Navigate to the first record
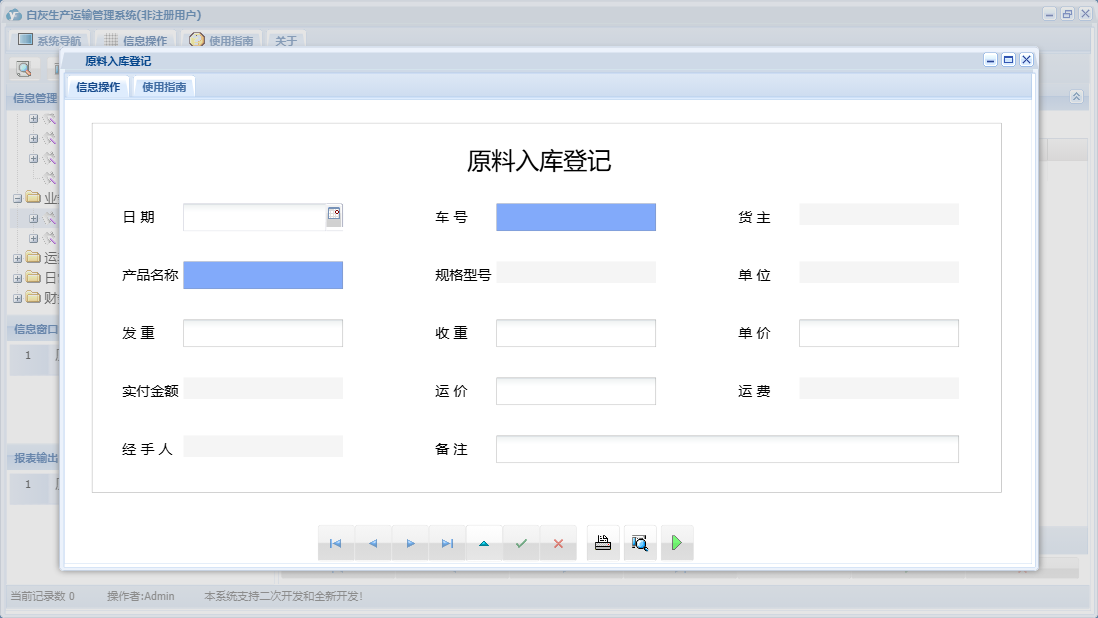The image size is (1098, 618). click(336, 543)
